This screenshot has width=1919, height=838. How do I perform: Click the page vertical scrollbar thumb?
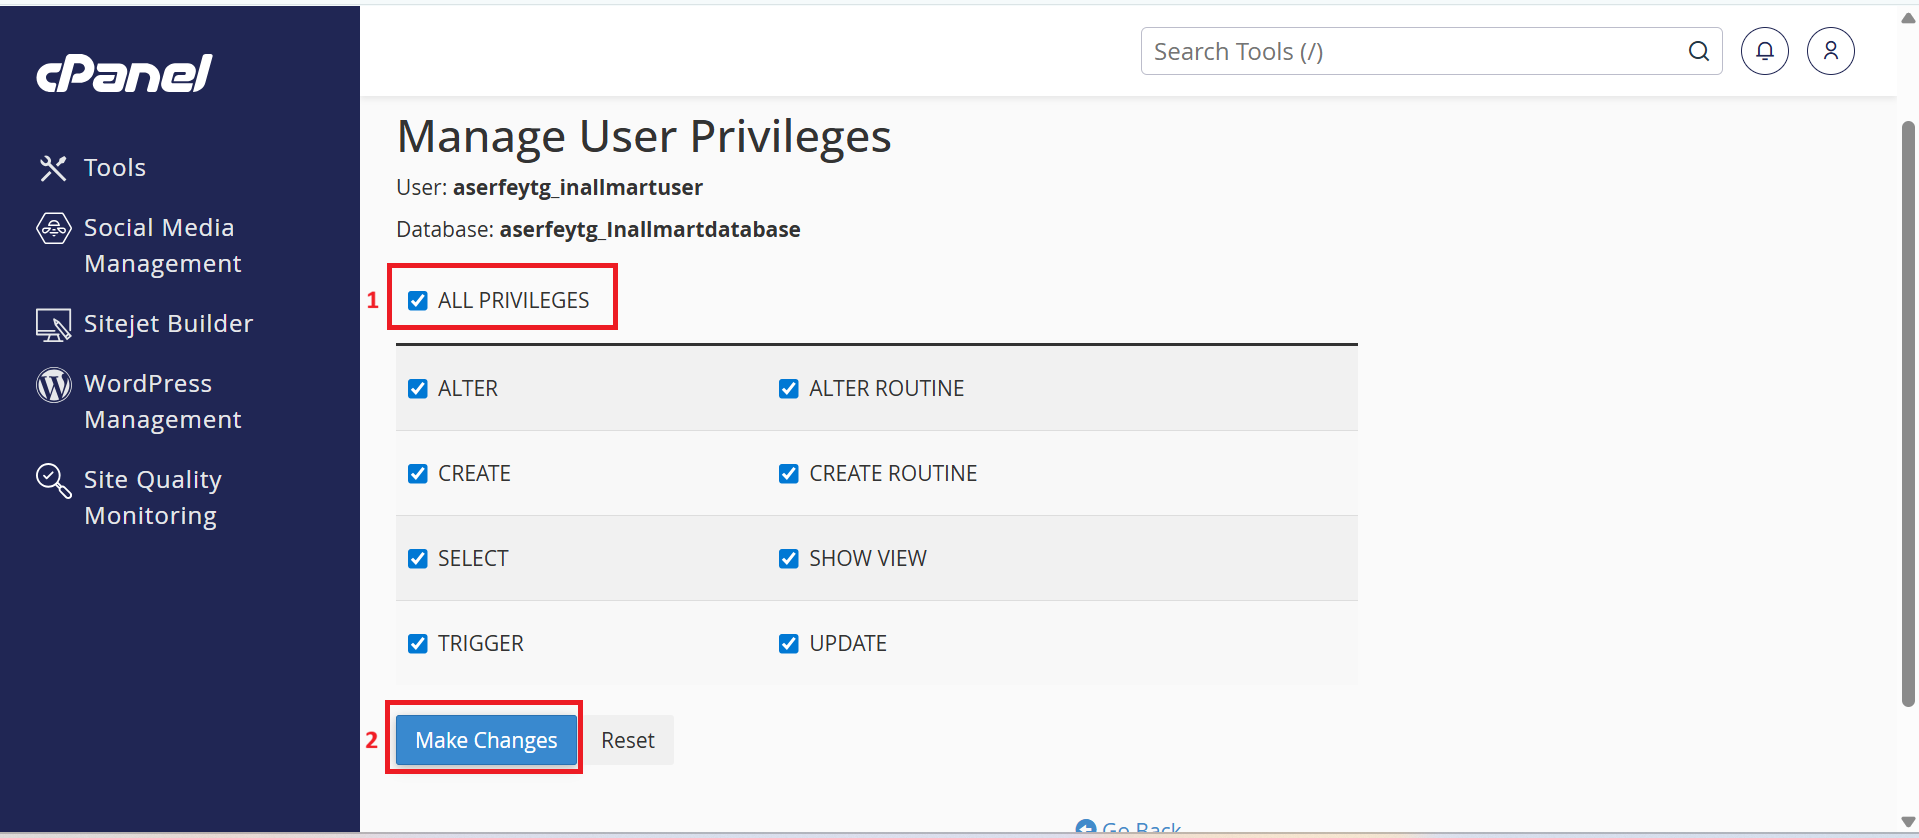coord(1908,414)
